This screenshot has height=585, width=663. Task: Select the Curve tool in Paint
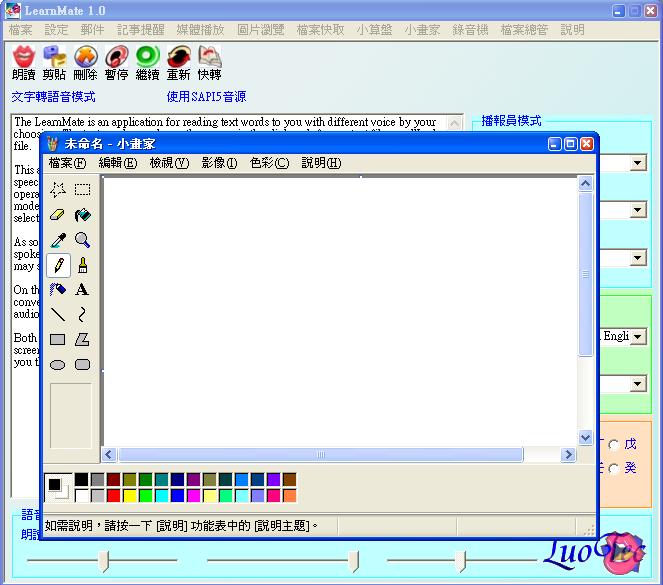pyautogui.click(x=82, y=314)
